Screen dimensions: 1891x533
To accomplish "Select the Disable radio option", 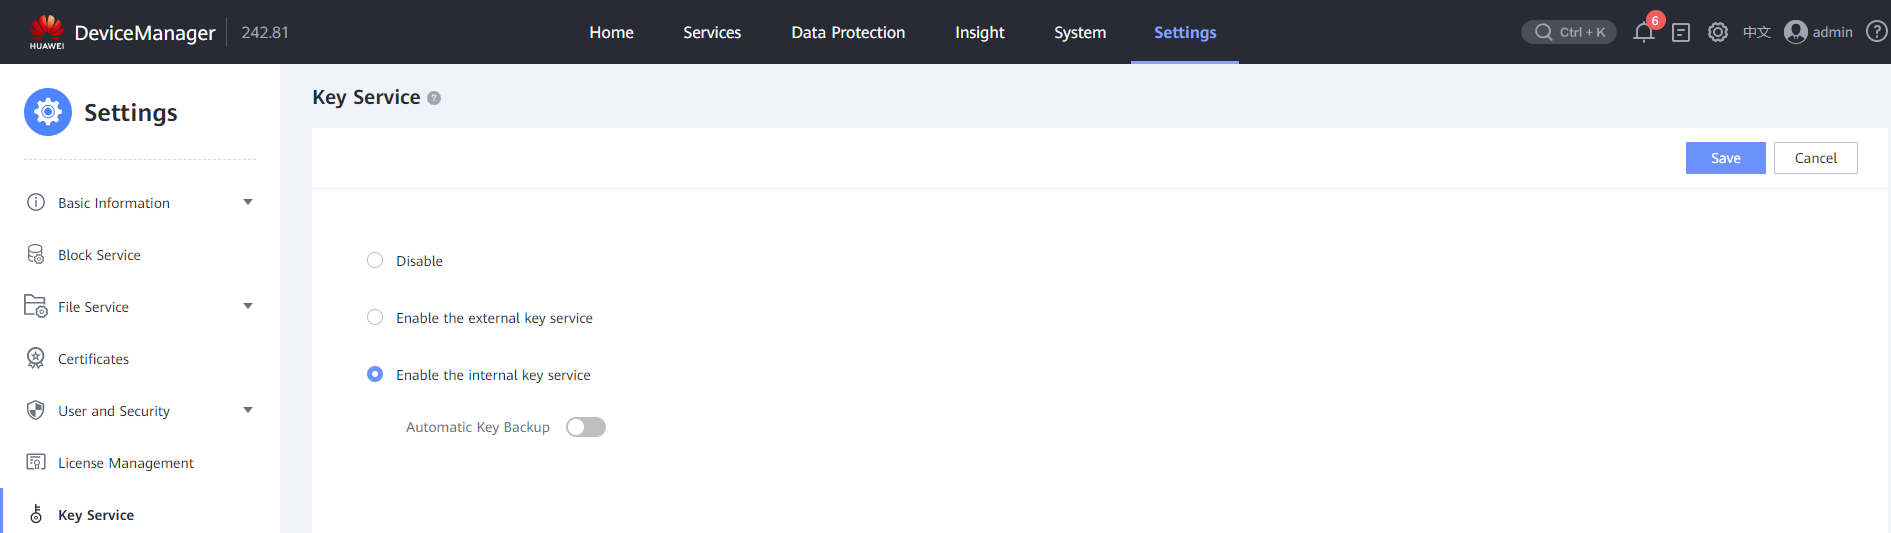I will [375, 260].
